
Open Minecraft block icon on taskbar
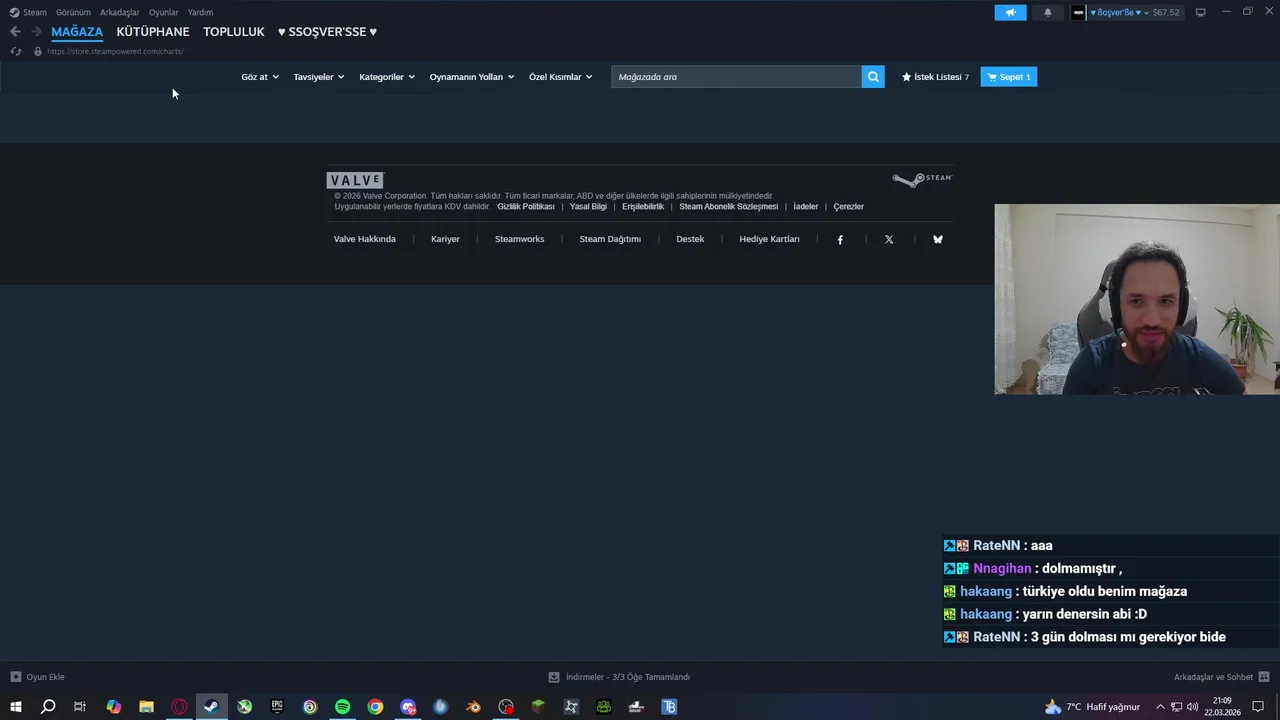point(538,707)
